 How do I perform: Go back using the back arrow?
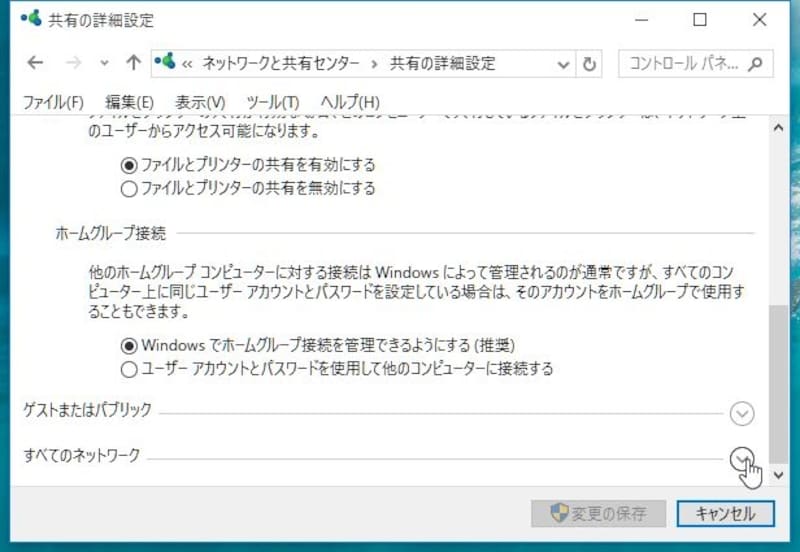tap(35, 63)
